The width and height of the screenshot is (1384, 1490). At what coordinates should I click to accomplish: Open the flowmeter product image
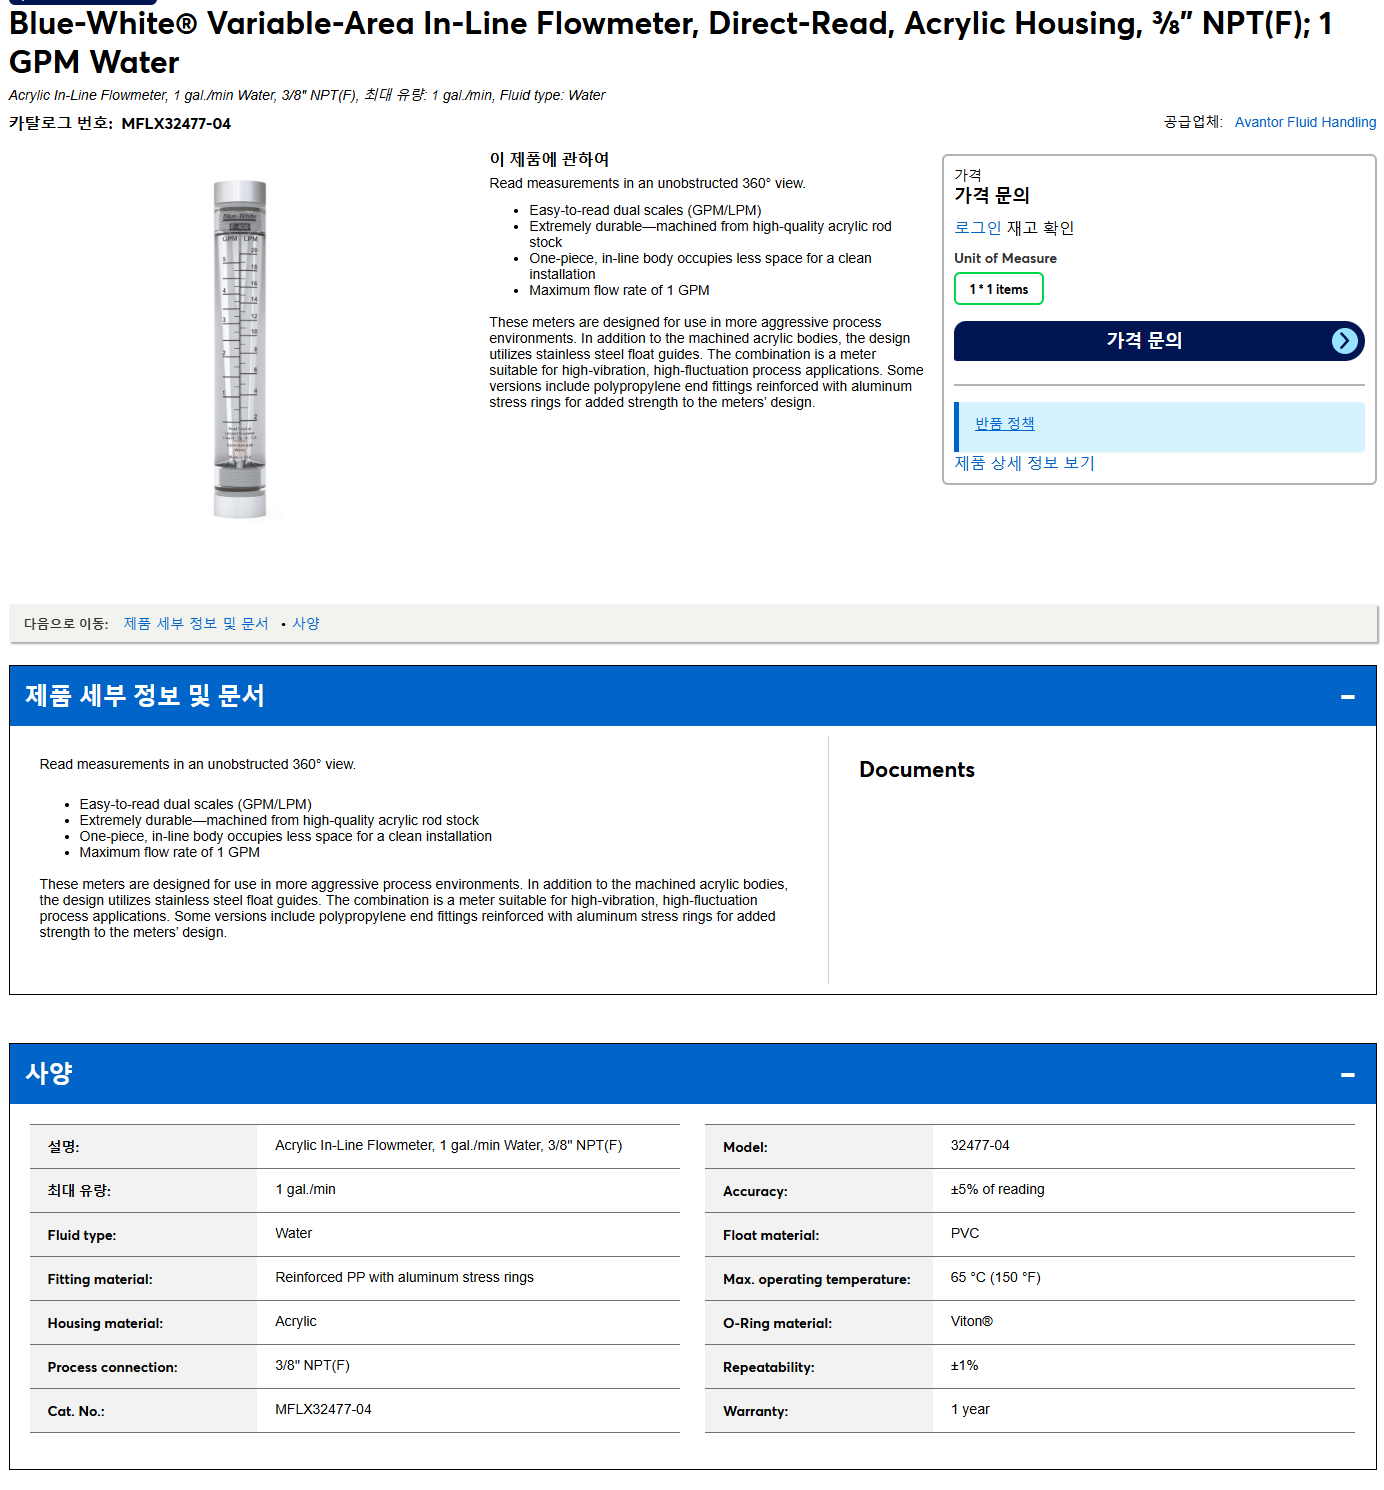point(240,349)
